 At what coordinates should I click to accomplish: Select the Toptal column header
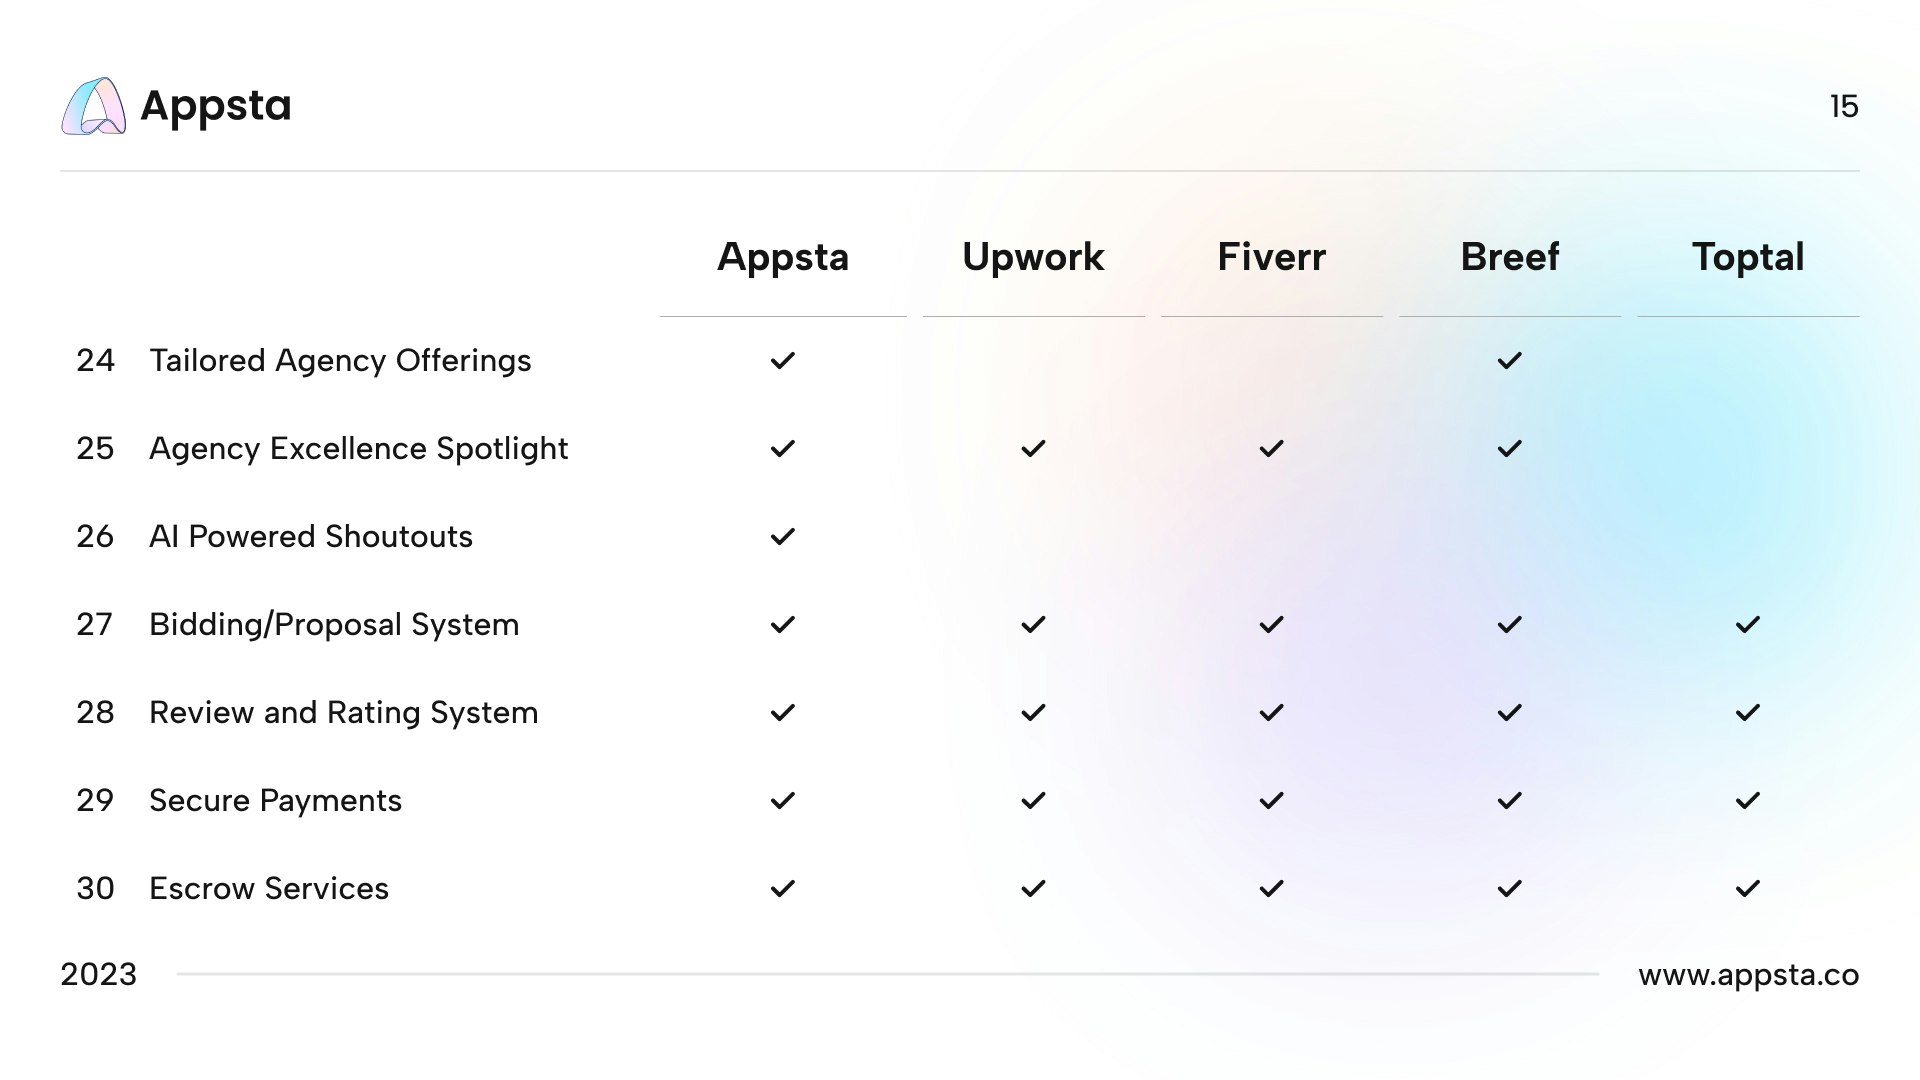click(x=1748, y=257)
